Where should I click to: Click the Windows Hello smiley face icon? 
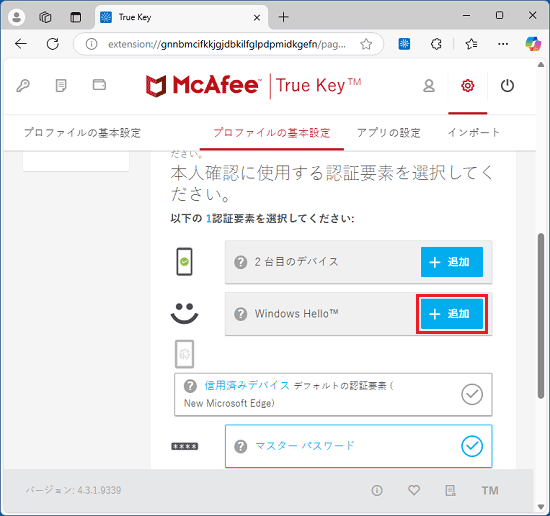[185, 313]
